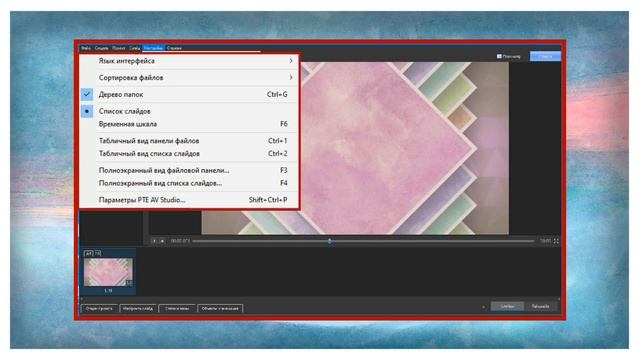The height and width of the screenshot is (360, 640).
Task: Click the slide list horizontal scrollbar
Action: tap(320, 299)
